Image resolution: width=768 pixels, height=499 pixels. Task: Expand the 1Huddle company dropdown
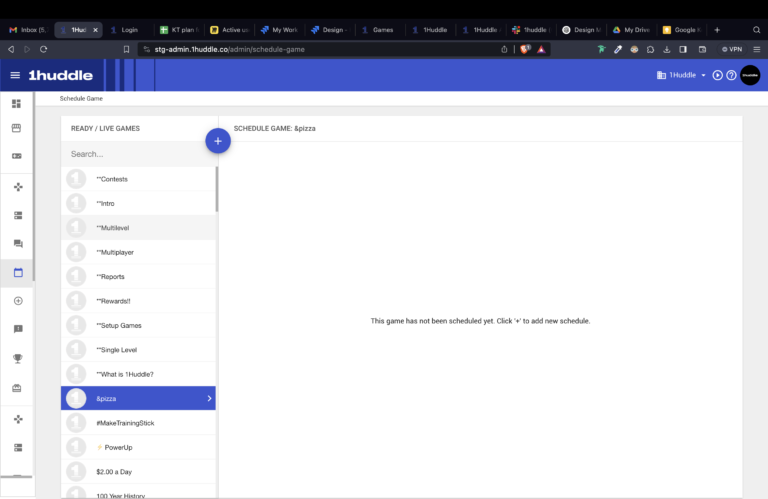[681, 75]
